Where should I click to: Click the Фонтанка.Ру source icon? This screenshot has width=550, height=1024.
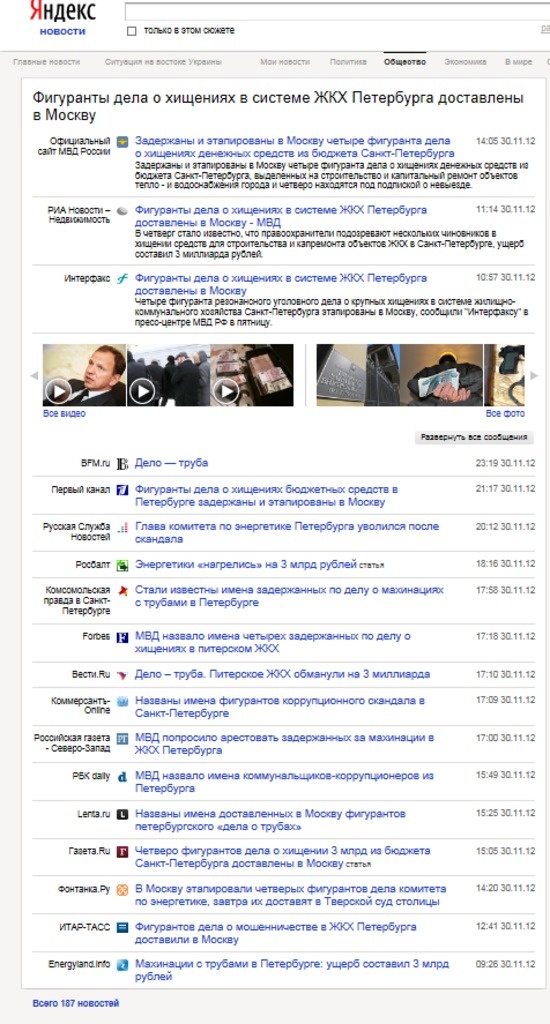(x=122, y=889)
